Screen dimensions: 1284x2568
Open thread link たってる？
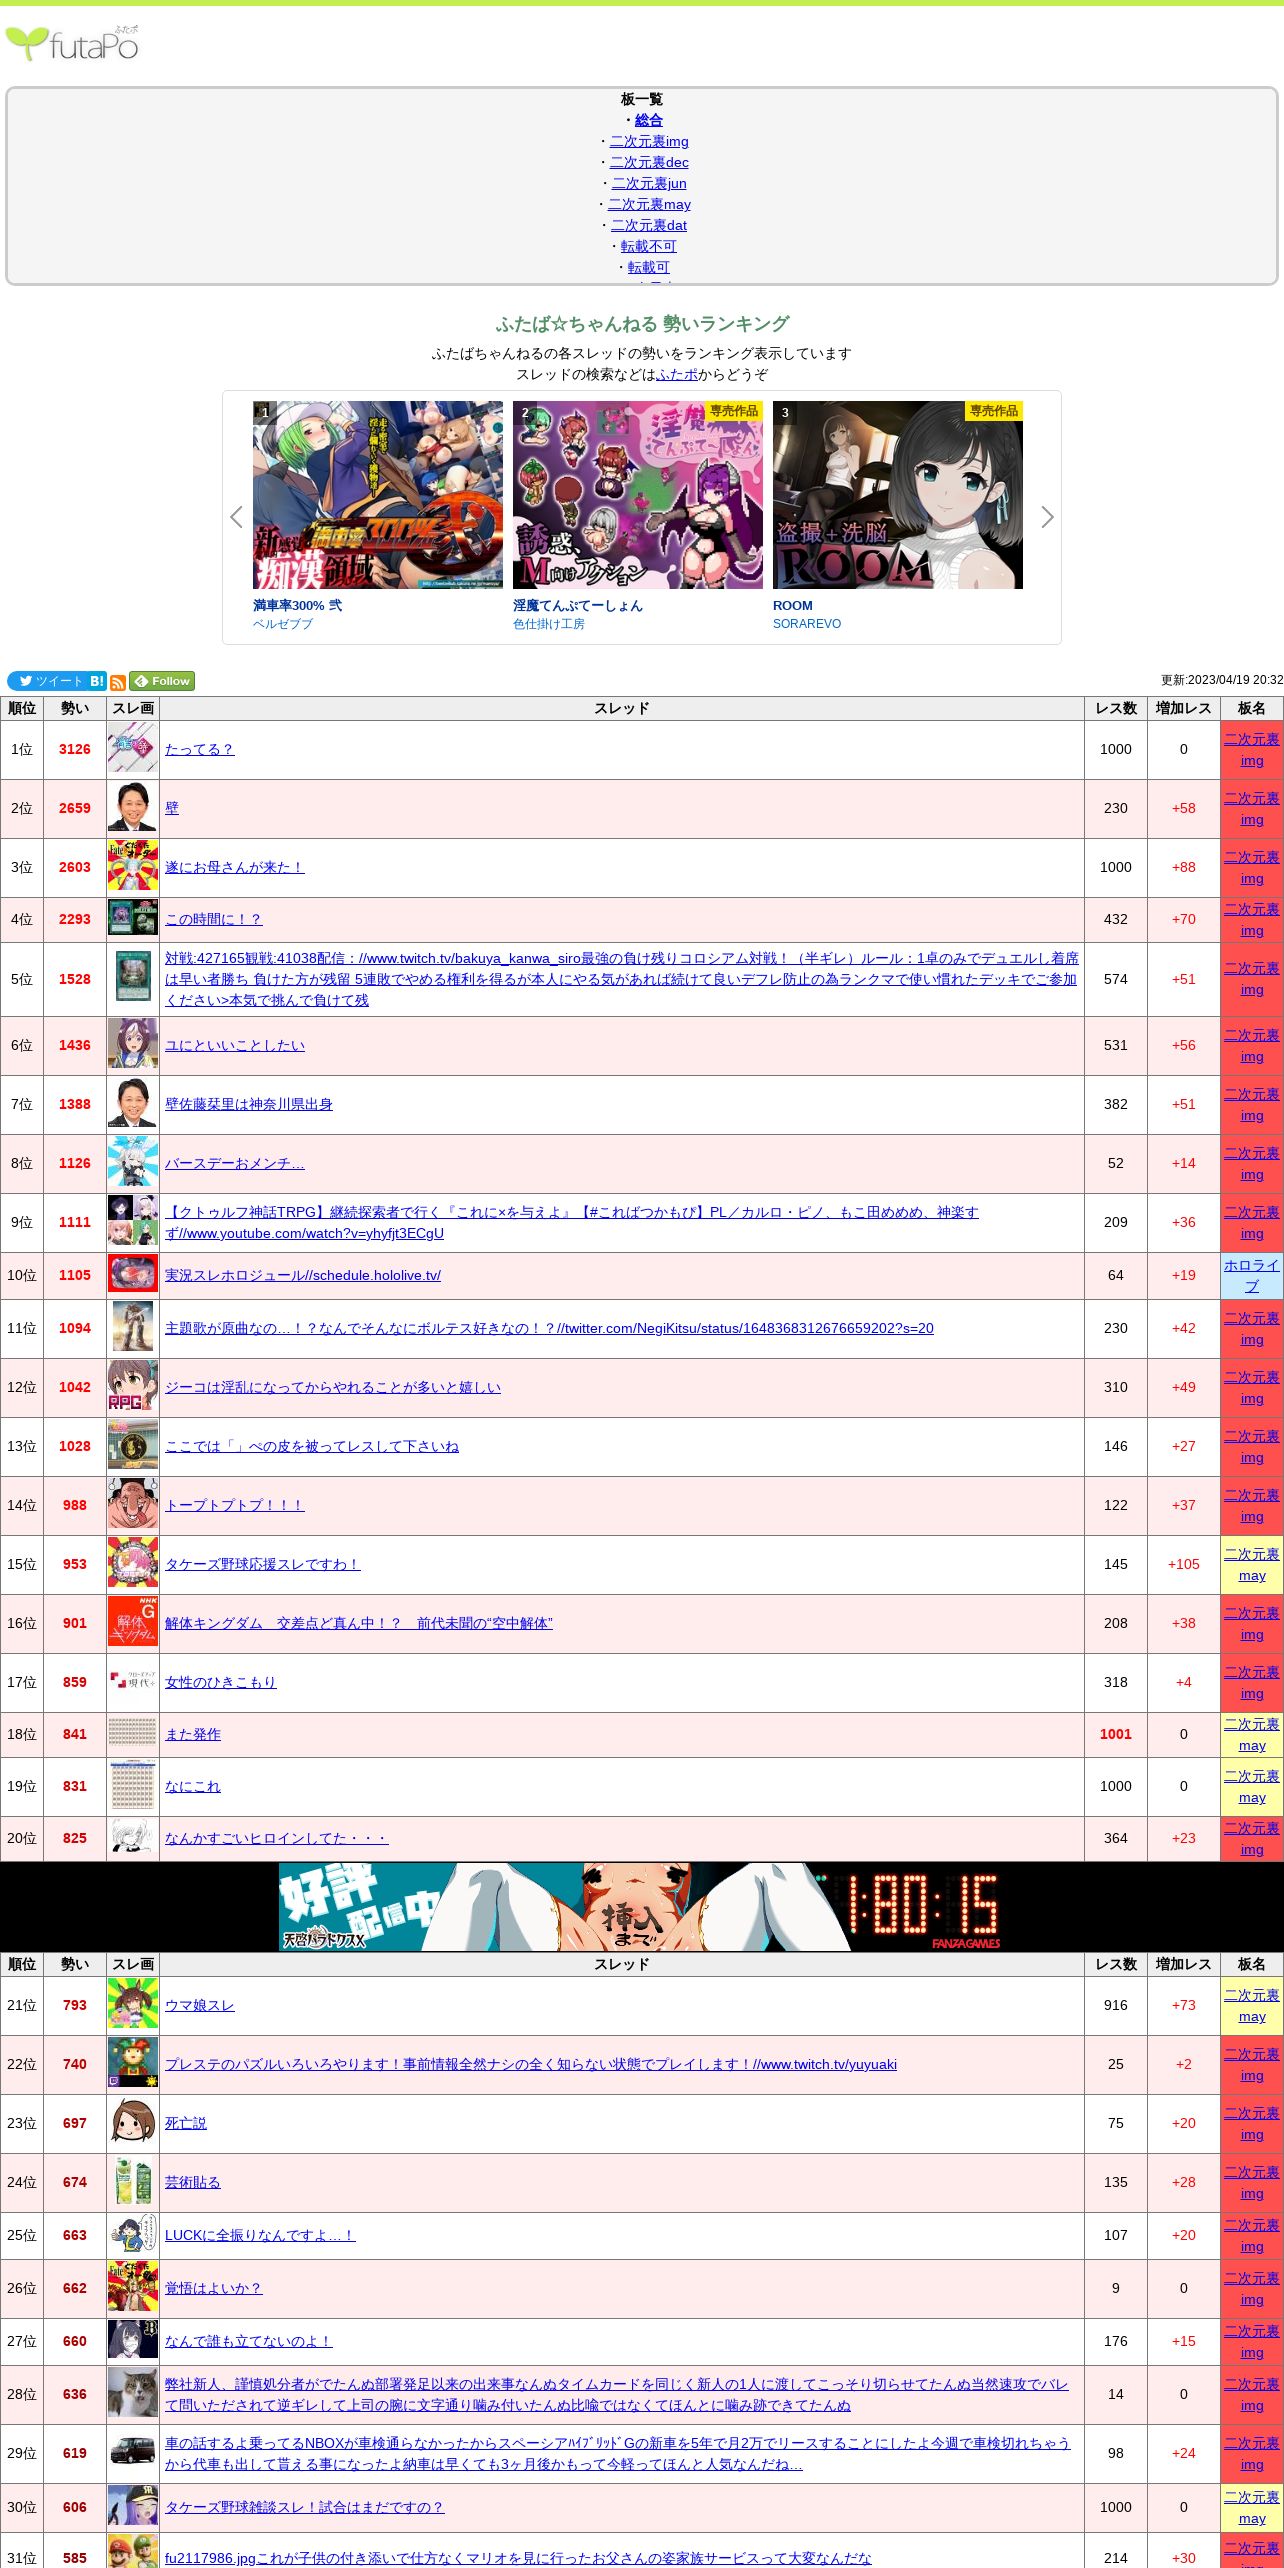pyautogui.click(x=199, y=749)
